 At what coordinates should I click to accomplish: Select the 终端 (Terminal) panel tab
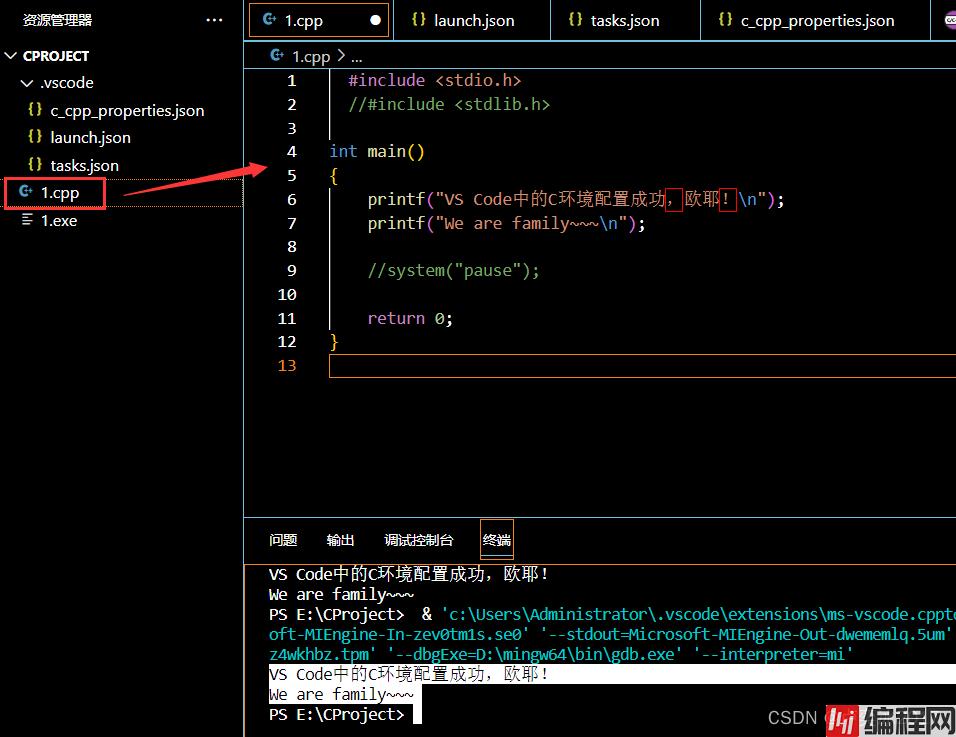point(496,540)
